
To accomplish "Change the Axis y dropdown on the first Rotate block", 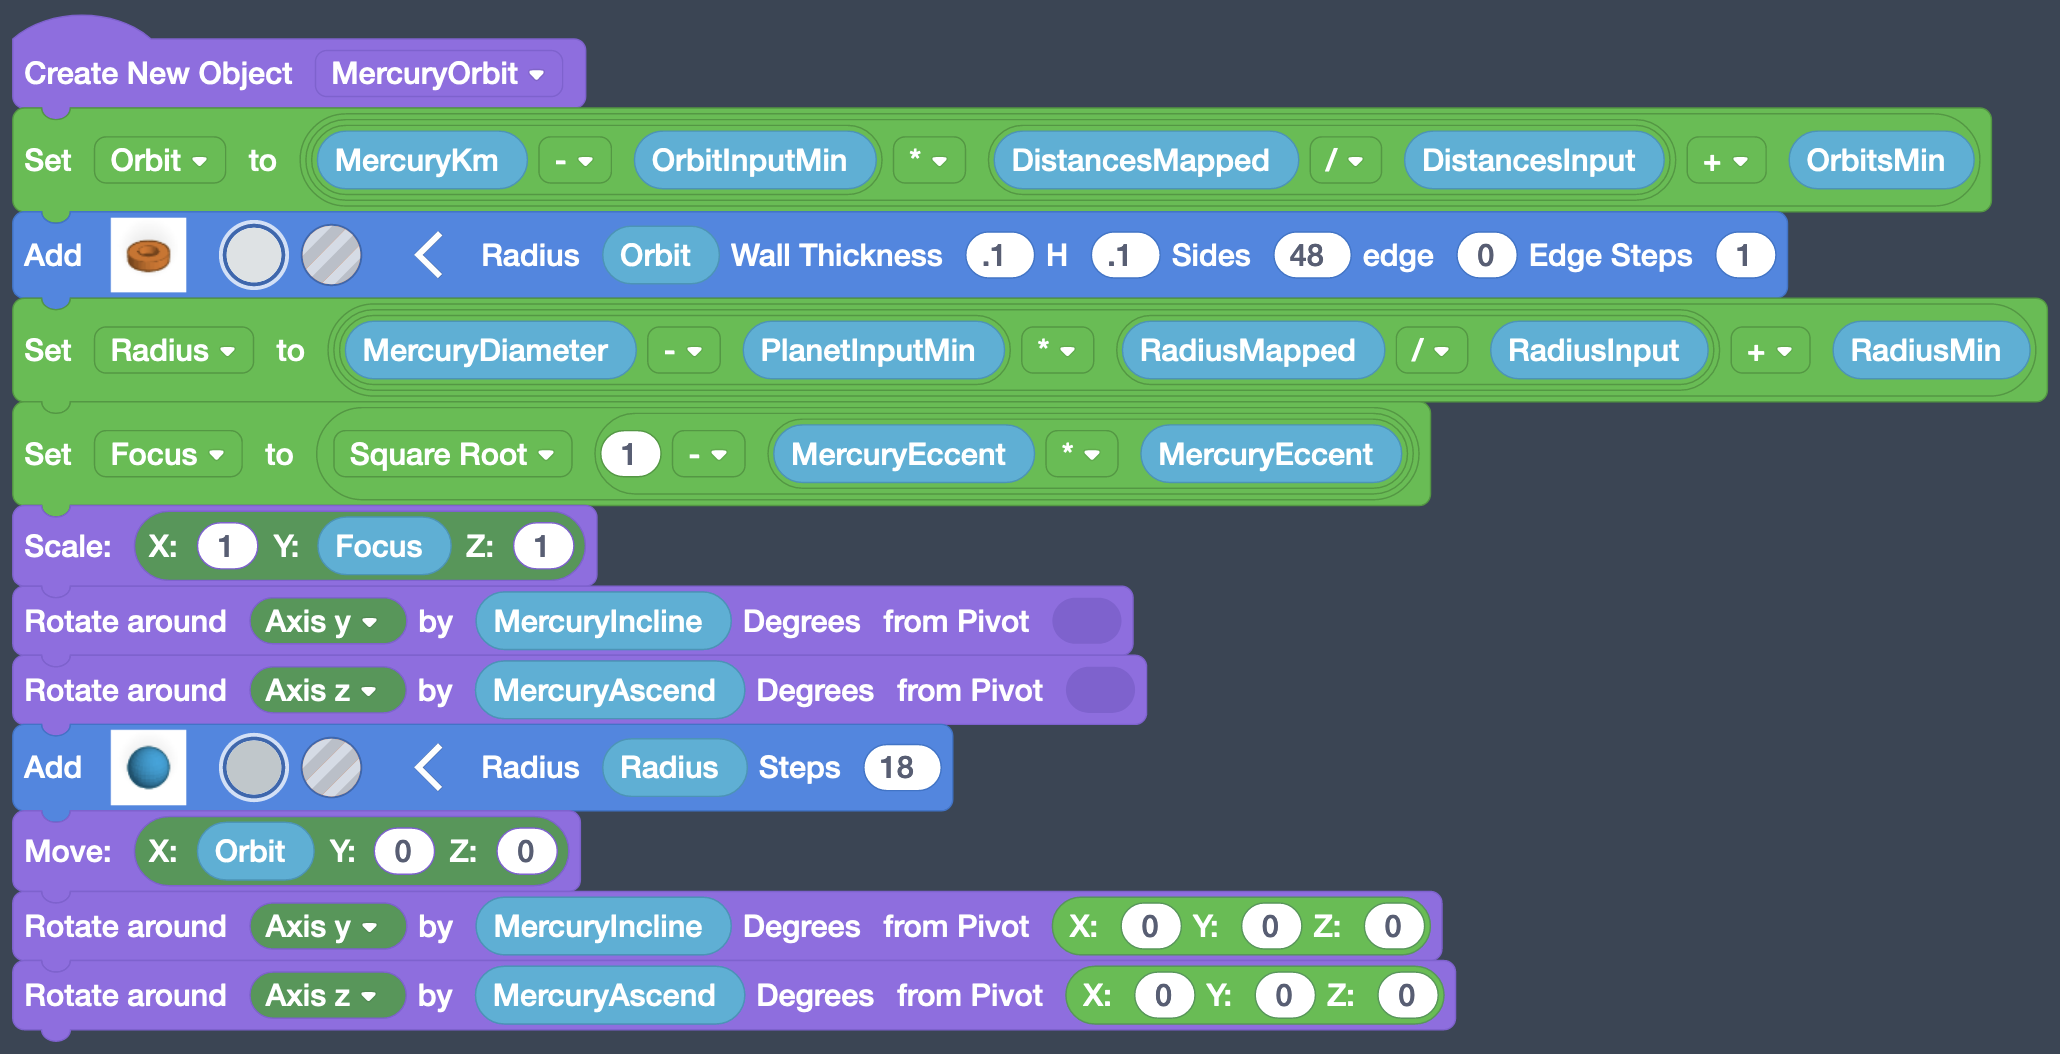I will [x=328, y=621].
